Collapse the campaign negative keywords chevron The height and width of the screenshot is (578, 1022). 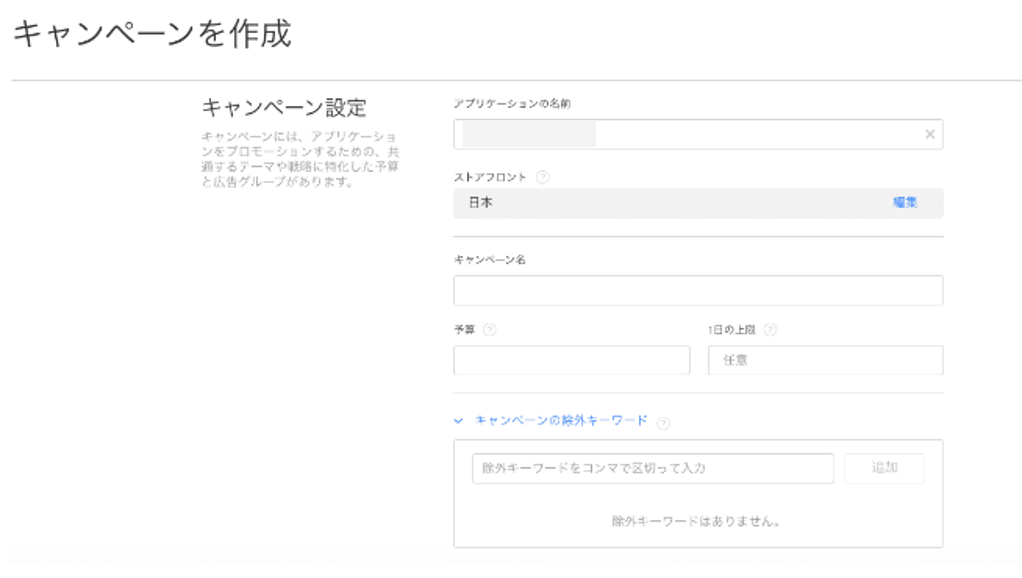pos(459,421)
